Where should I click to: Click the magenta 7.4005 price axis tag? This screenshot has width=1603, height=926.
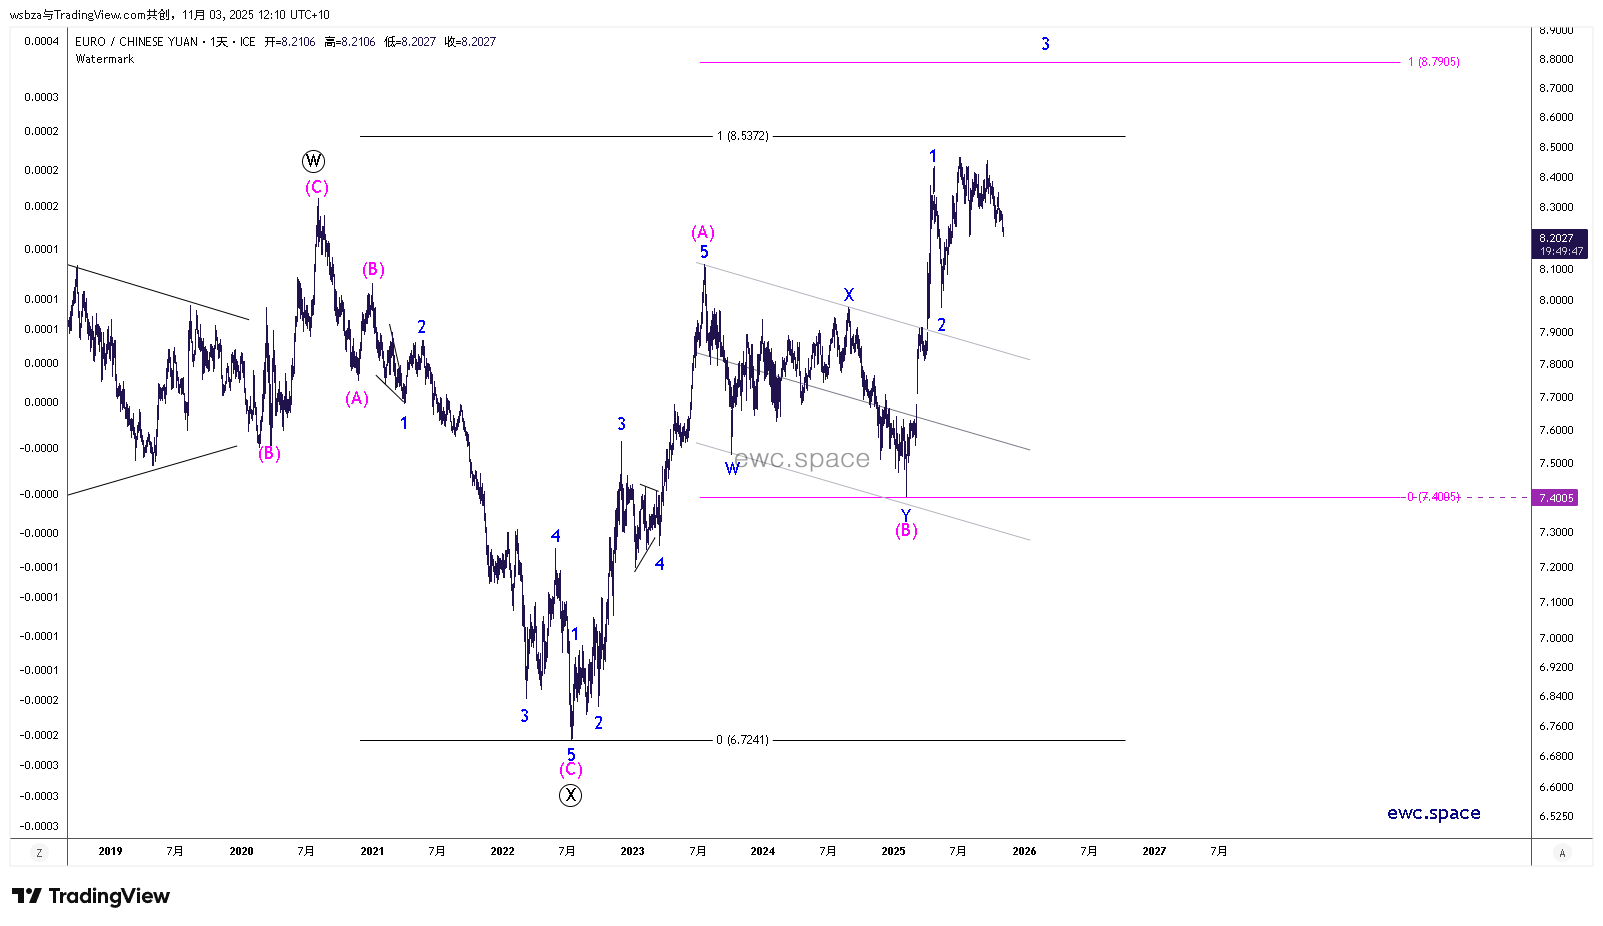[1556, 498]
